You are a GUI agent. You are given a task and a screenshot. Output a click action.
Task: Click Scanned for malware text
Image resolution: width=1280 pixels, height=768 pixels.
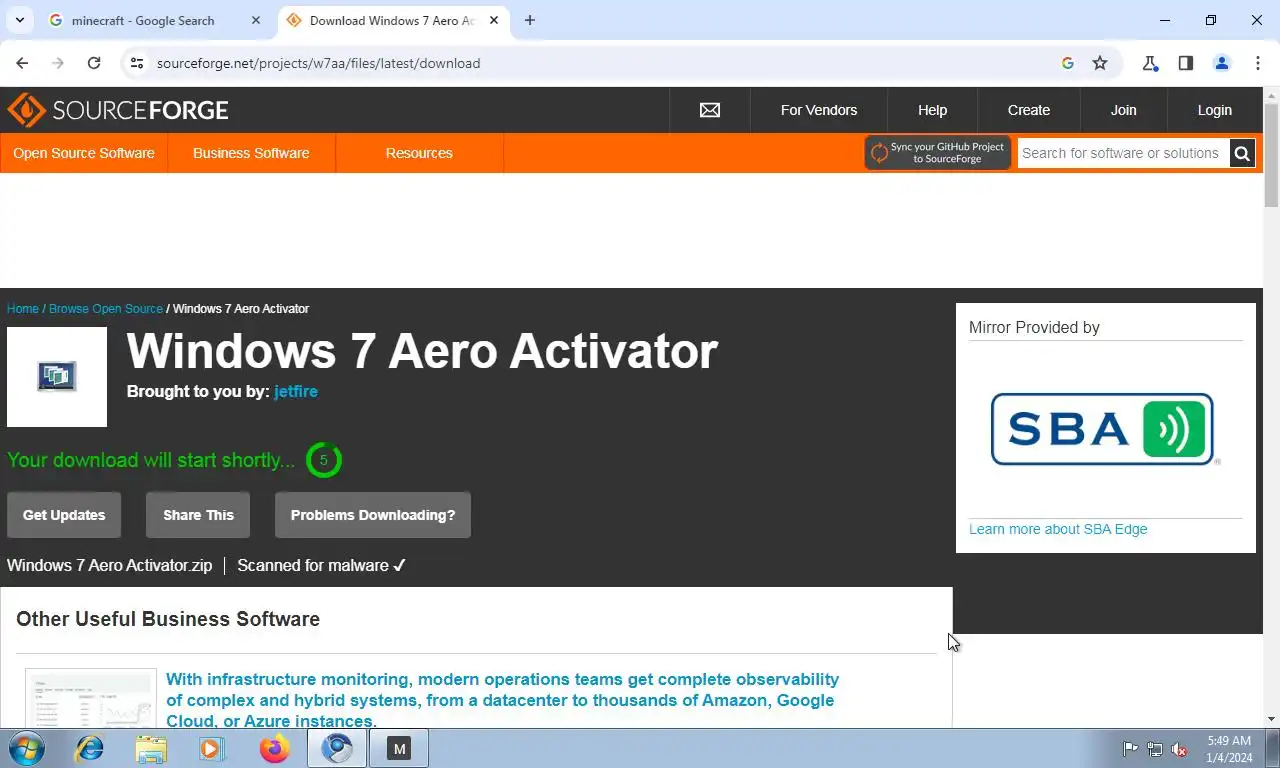[321, 565]
